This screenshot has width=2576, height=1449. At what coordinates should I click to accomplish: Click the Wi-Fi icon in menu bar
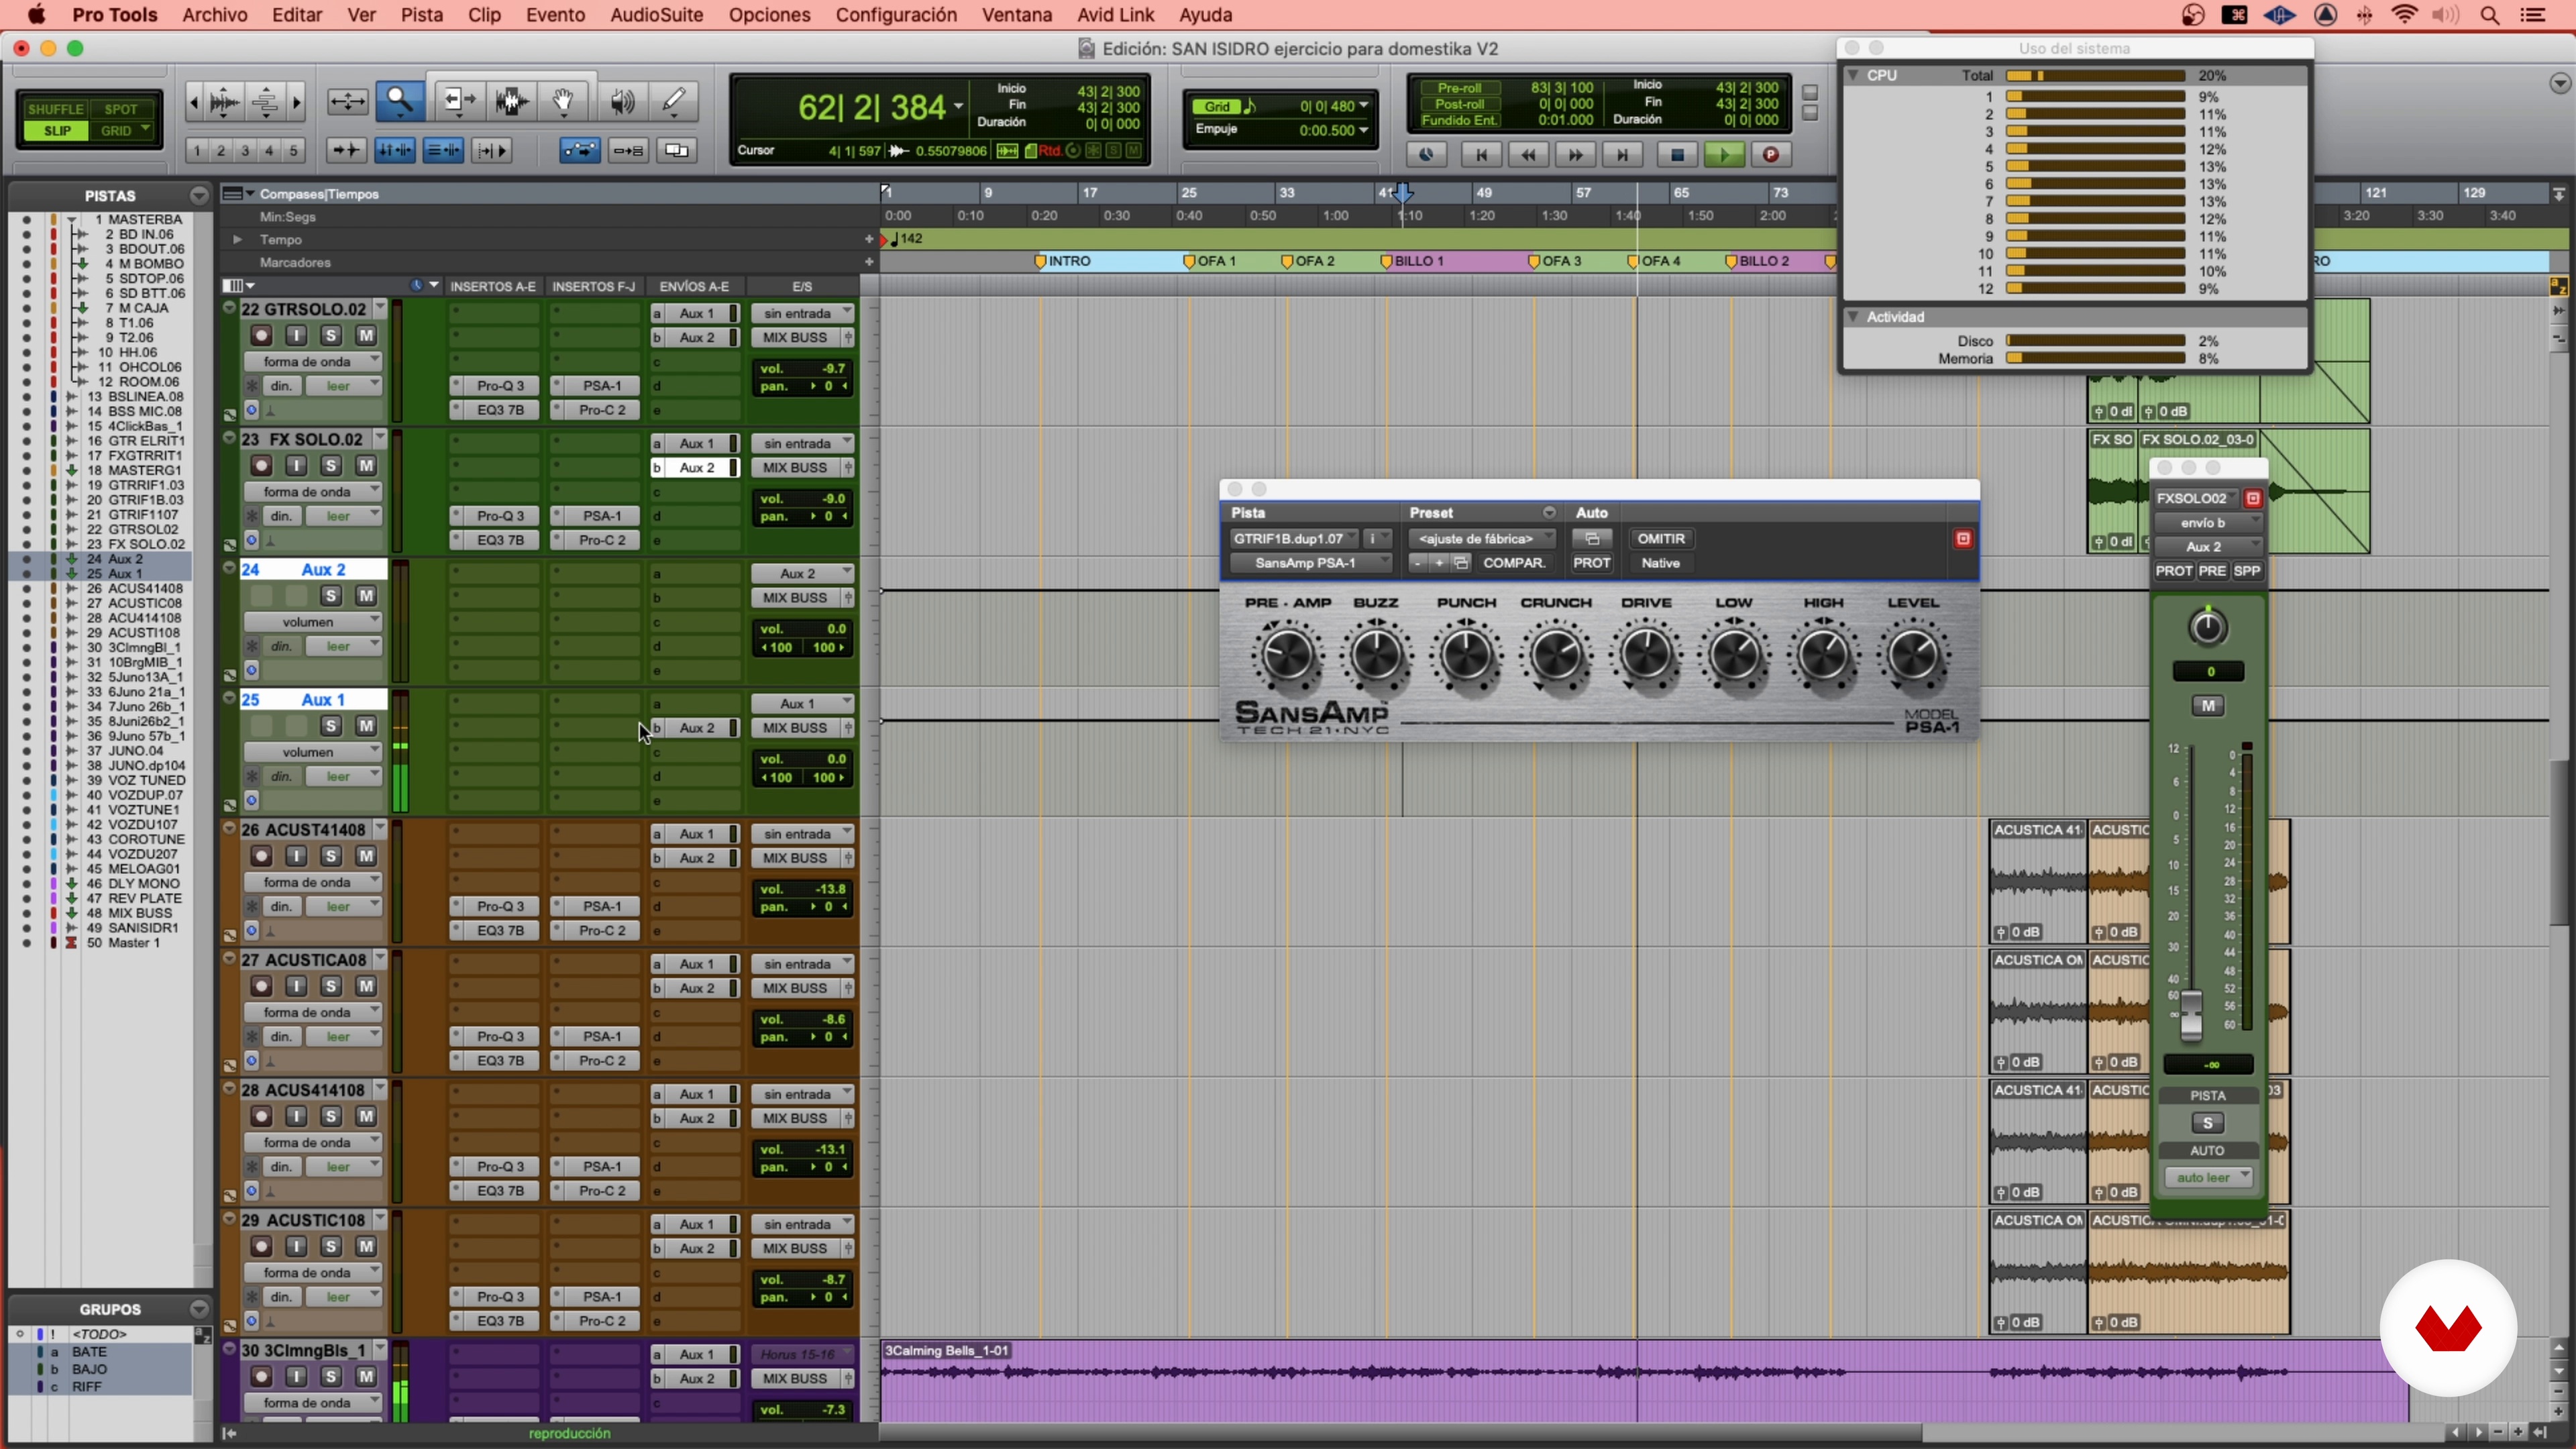click(2404, 15)
